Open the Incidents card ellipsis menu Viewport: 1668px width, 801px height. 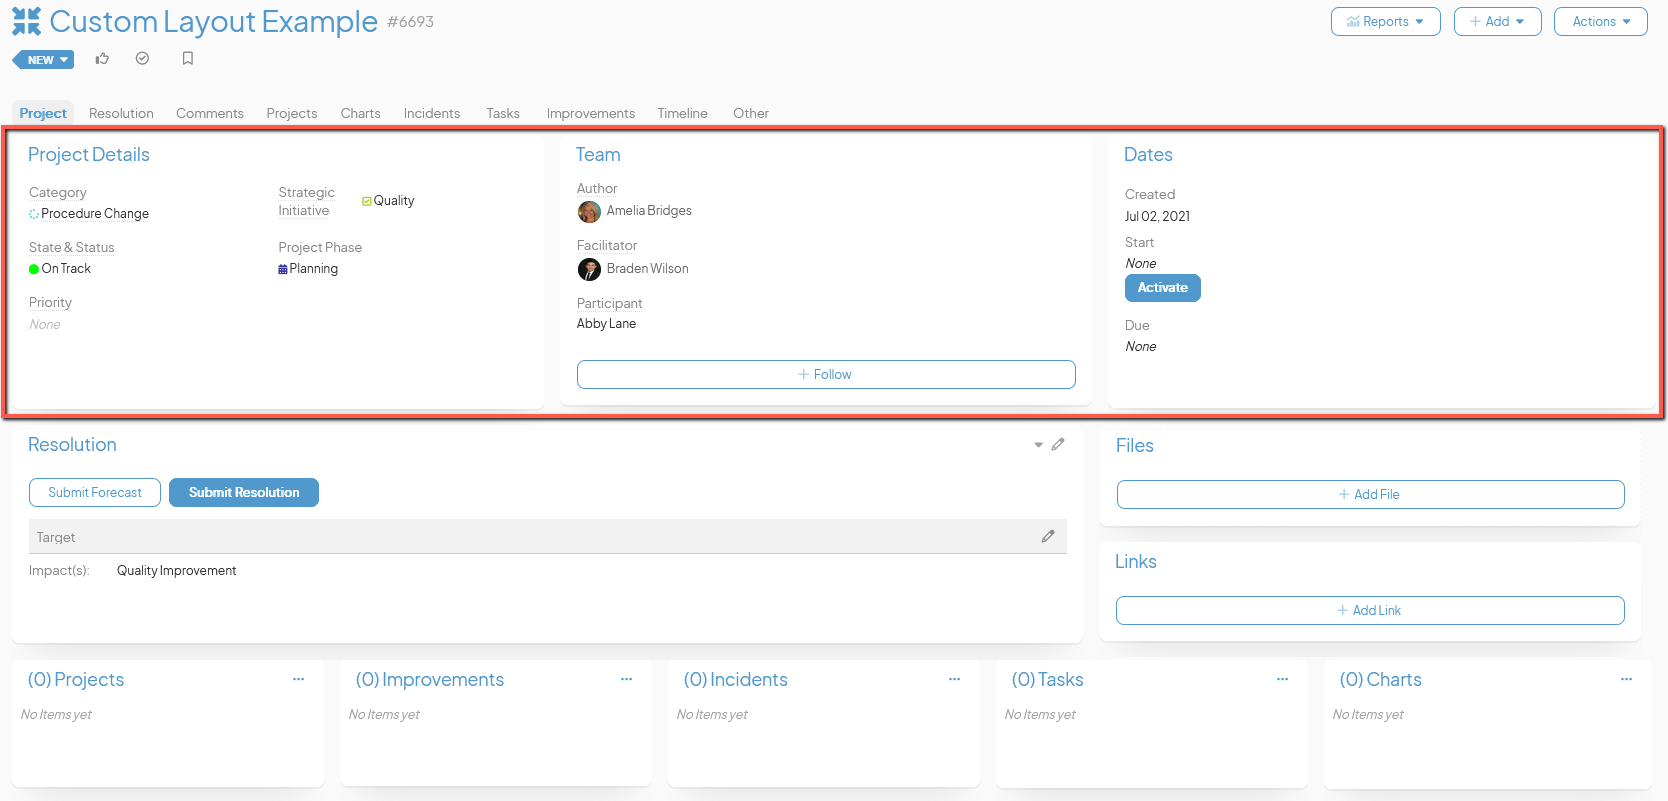(954, 679)
